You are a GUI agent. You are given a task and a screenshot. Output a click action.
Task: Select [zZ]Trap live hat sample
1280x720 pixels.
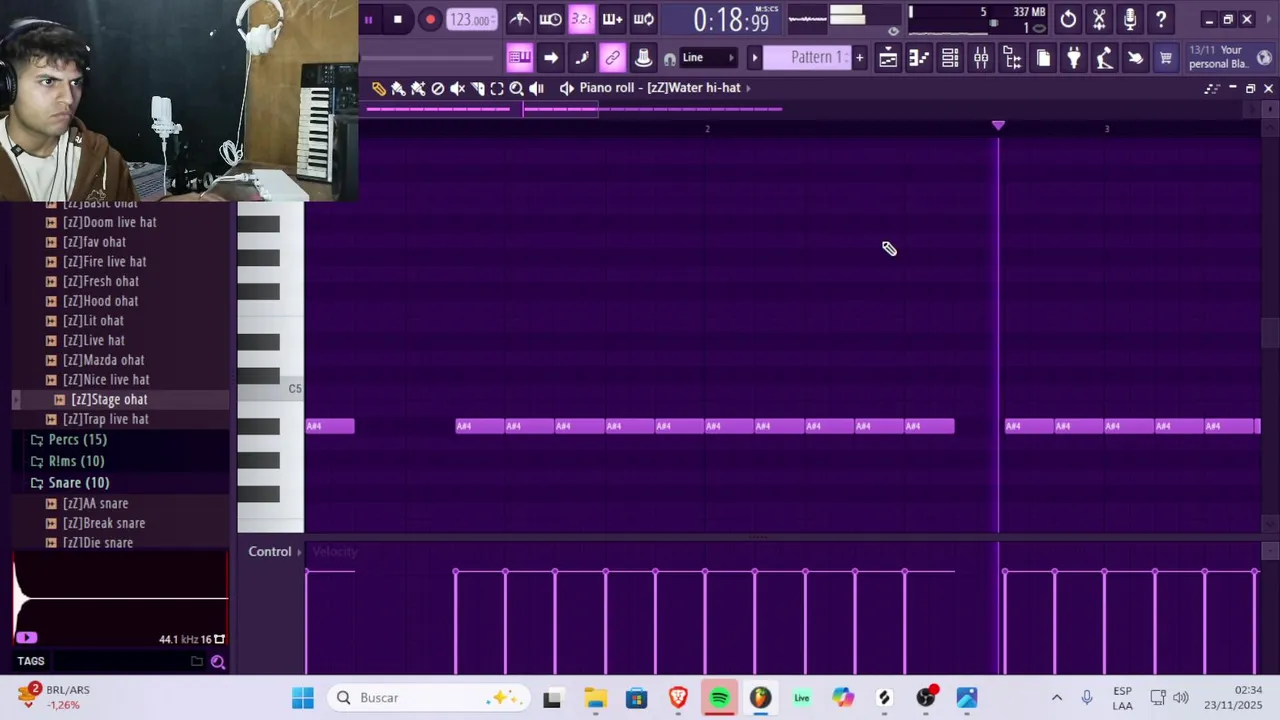coord(105,419)
